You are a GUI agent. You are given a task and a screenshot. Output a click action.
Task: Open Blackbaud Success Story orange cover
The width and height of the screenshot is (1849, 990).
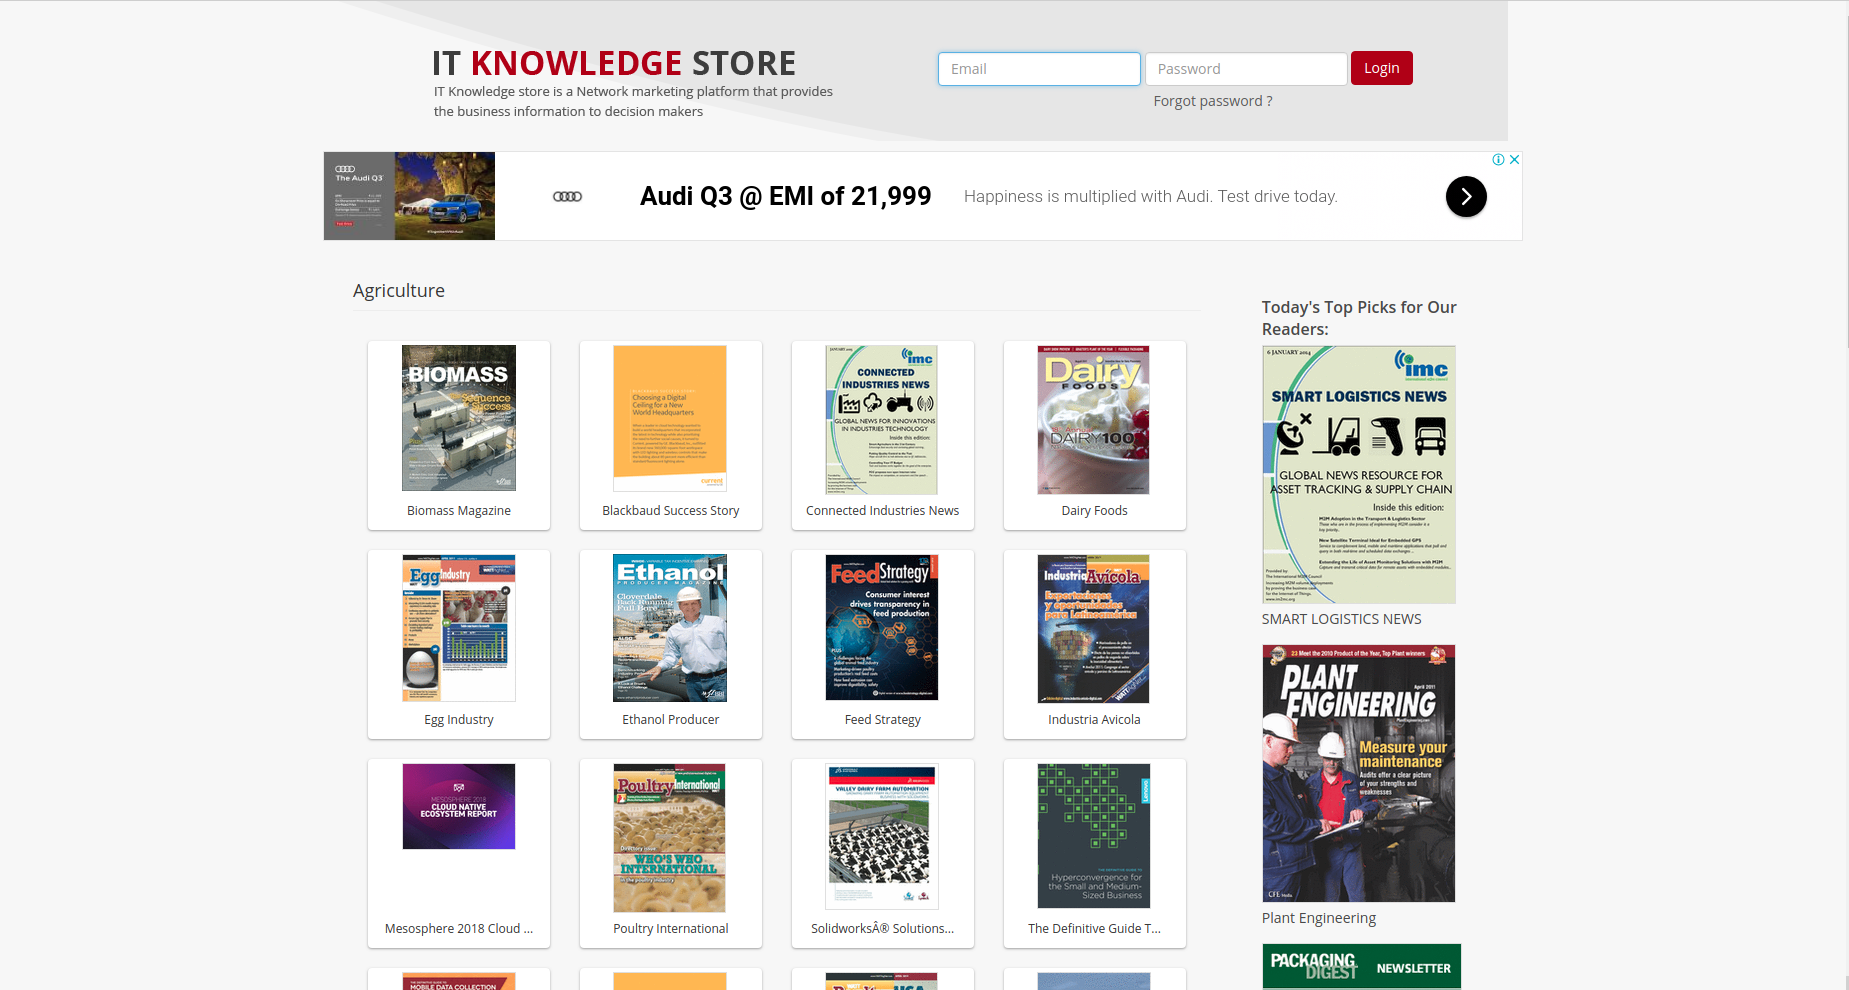click(x=670, y=418)
